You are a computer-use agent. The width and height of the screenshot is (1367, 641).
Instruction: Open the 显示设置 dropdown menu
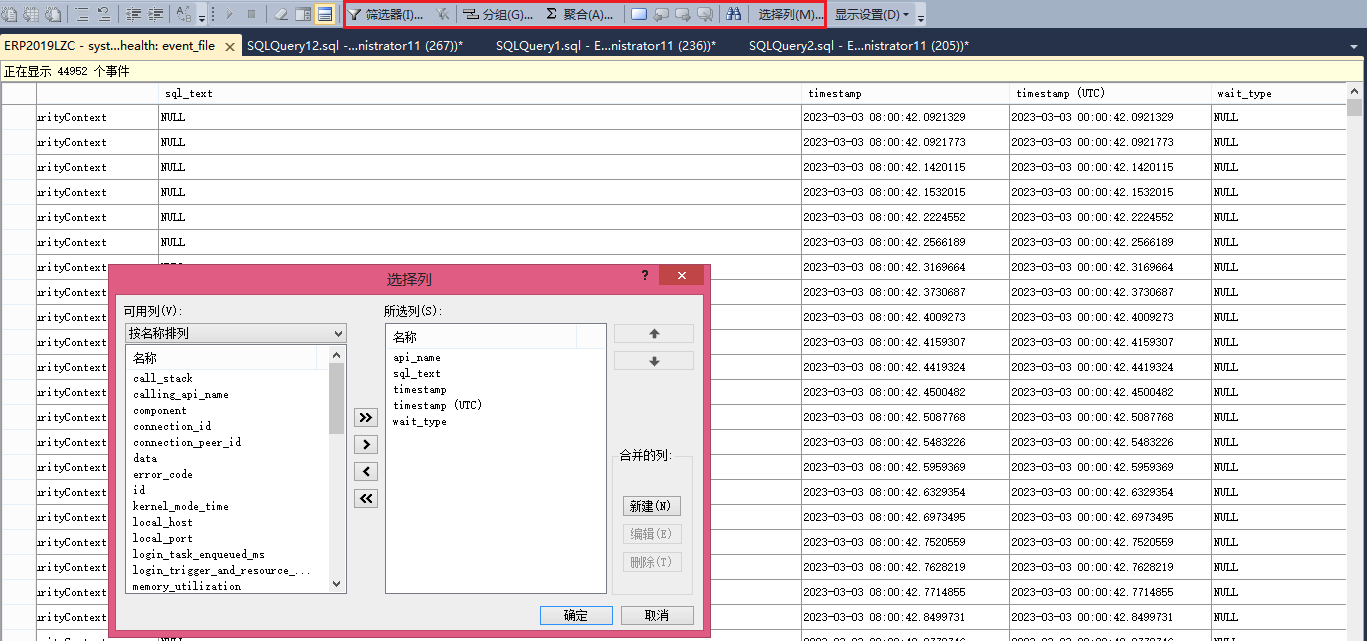point(872,15)
